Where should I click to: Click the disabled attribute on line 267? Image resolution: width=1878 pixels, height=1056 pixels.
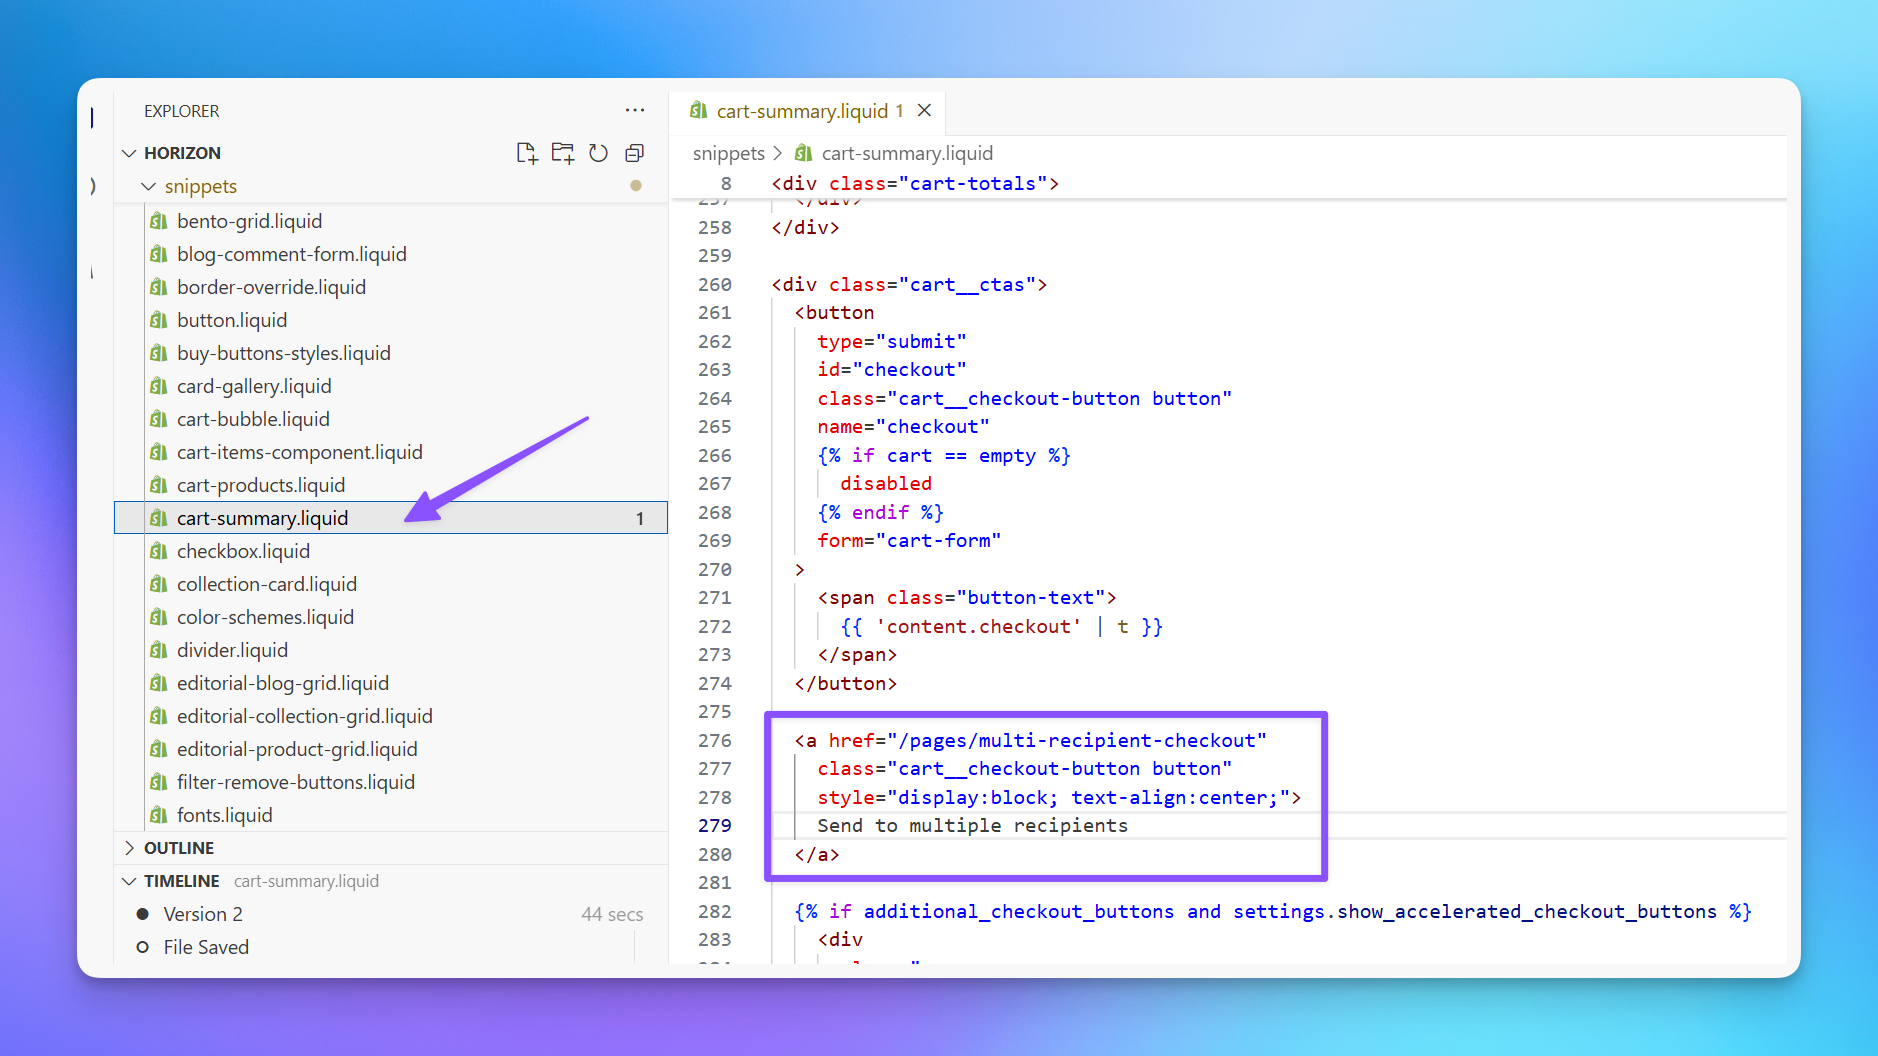coord(886,483)
